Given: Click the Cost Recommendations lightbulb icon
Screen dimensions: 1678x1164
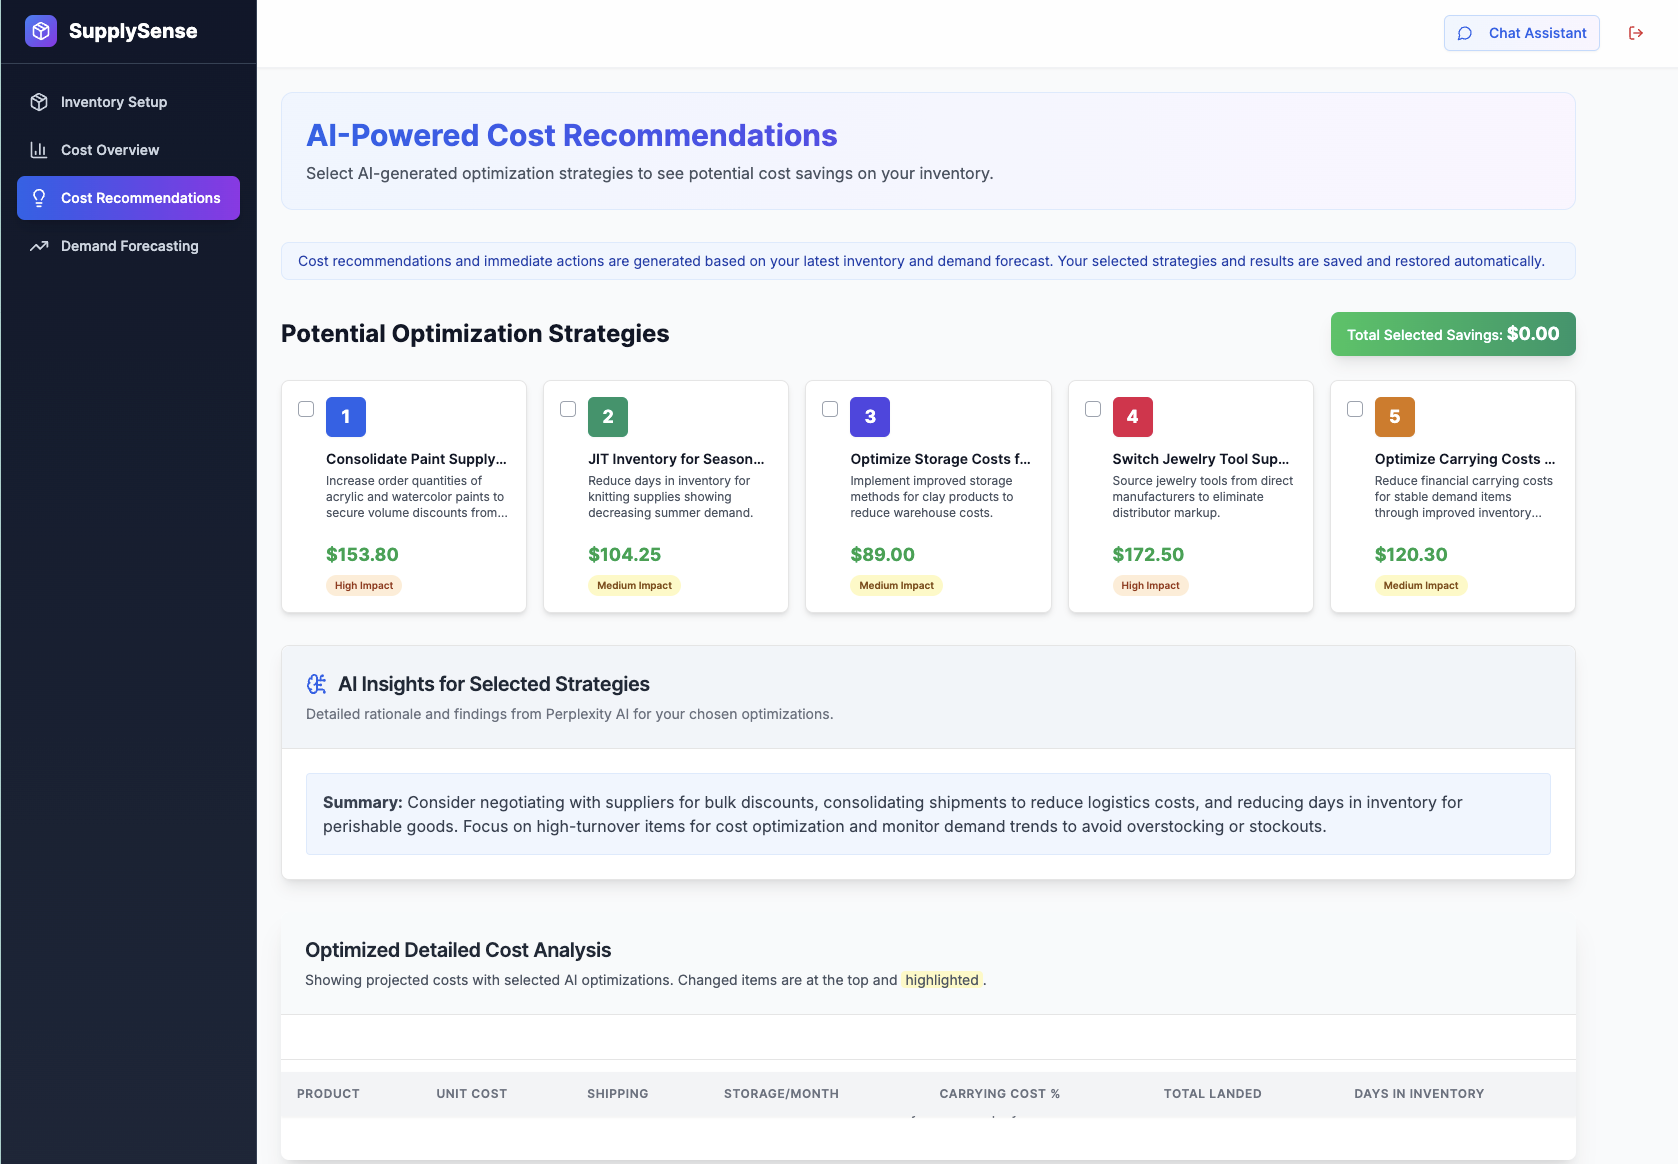Looking at the screenshot, I should [x=39, y=198].
